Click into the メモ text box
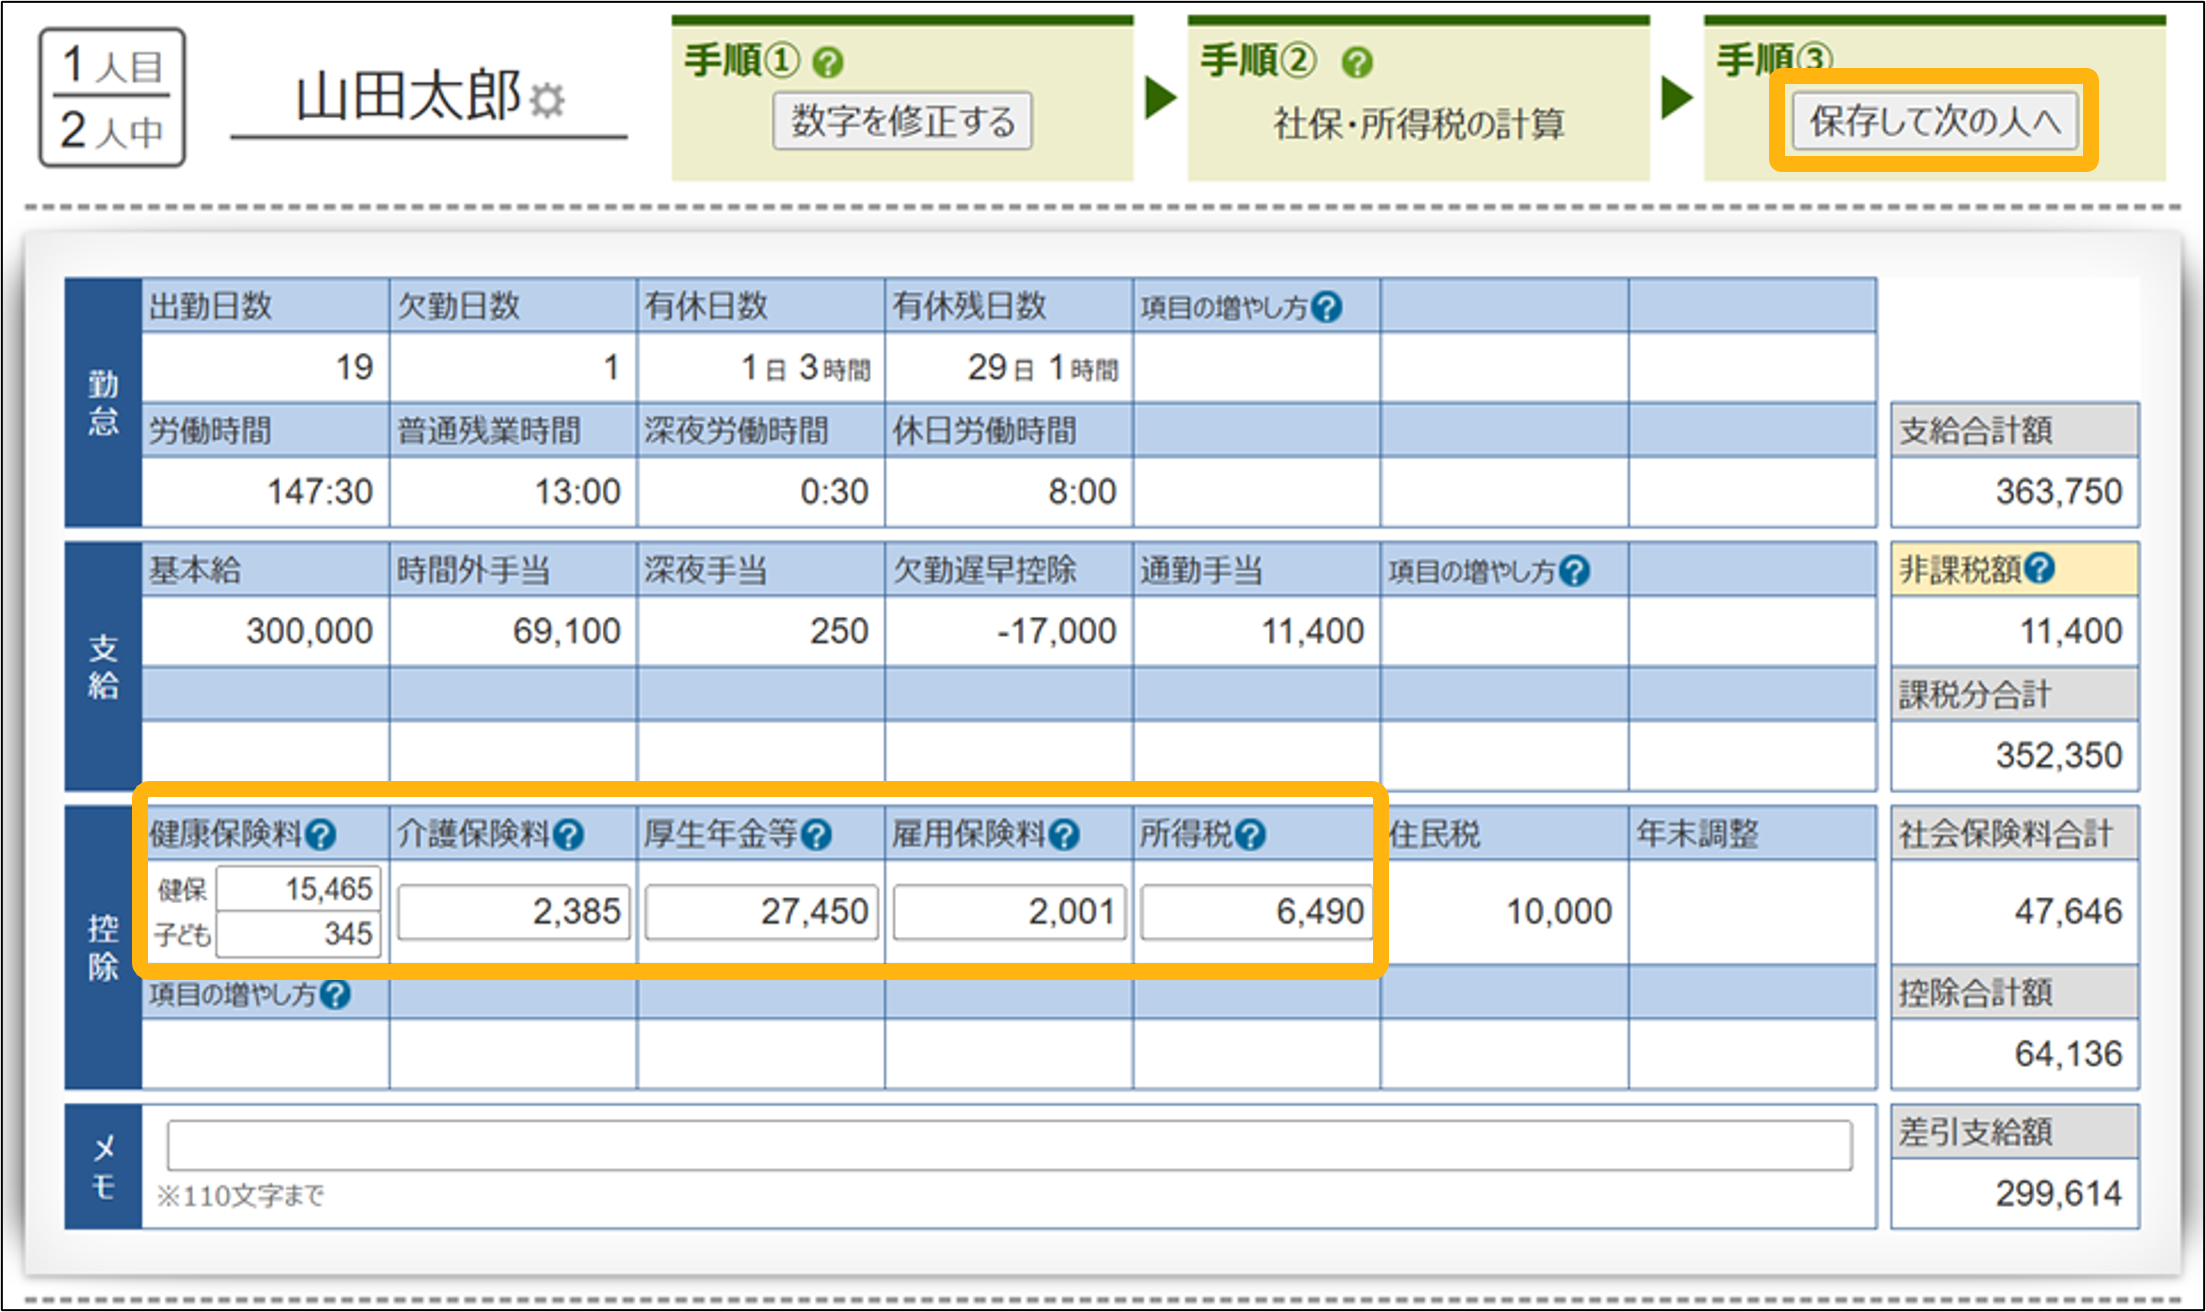2206x1312 pixels. 1009,1145
